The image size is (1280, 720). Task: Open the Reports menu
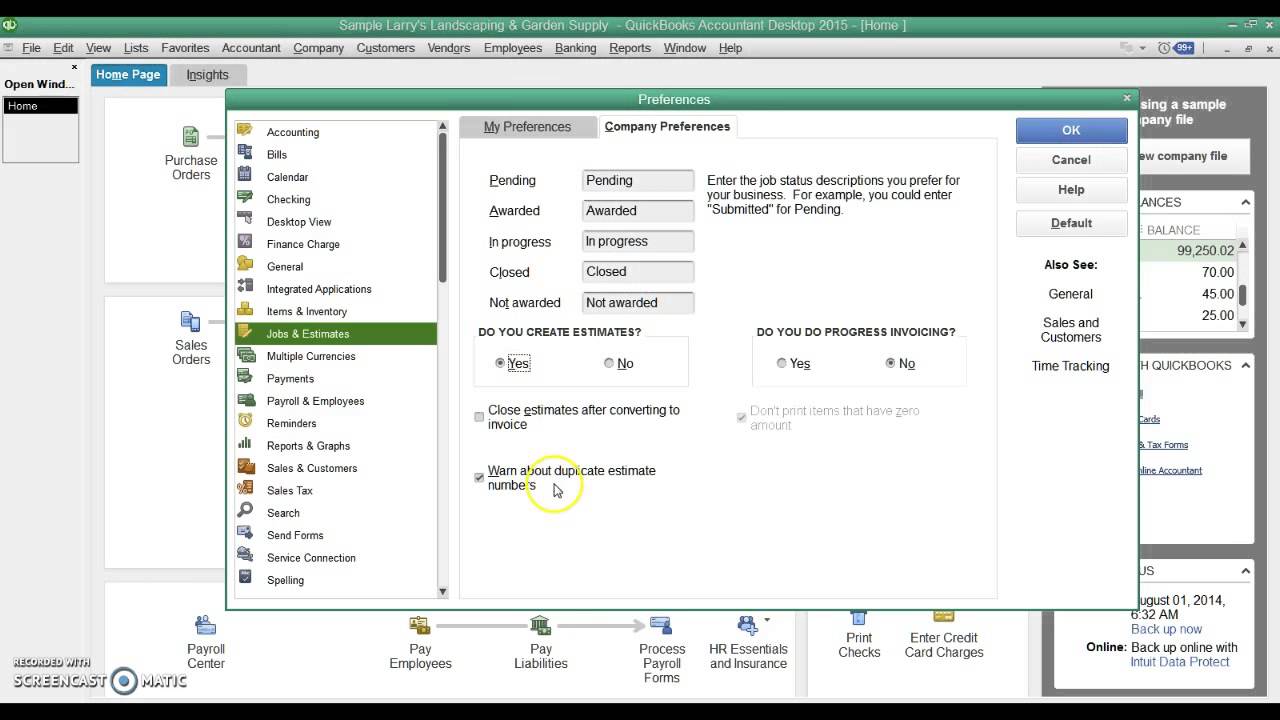pos(630,47)
